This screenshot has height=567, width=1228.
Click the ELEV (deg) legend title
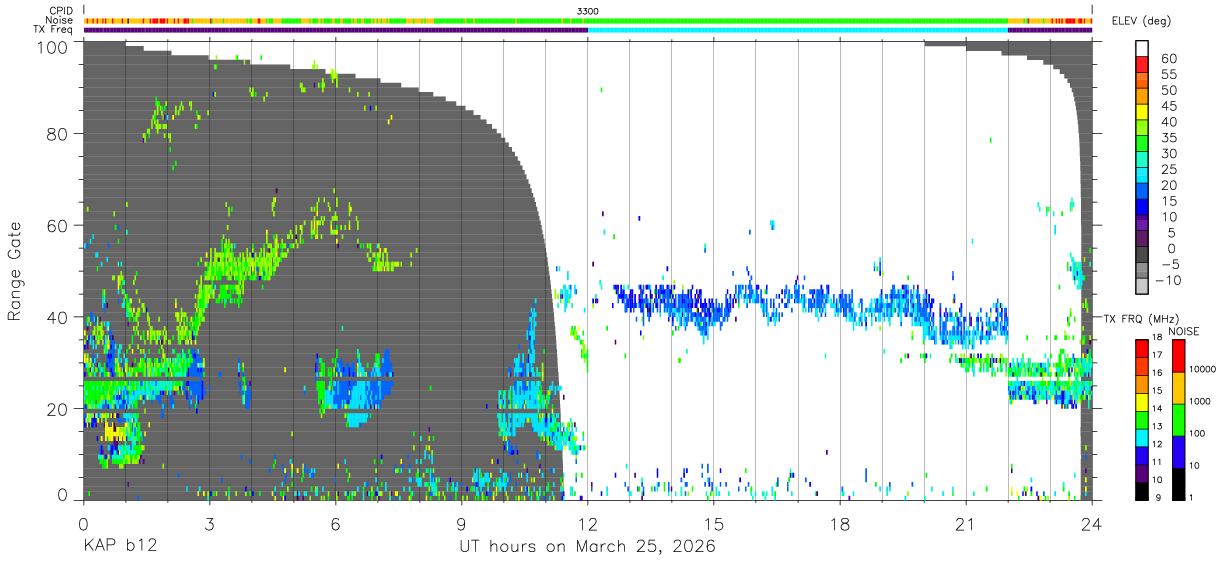point(1142,21)
